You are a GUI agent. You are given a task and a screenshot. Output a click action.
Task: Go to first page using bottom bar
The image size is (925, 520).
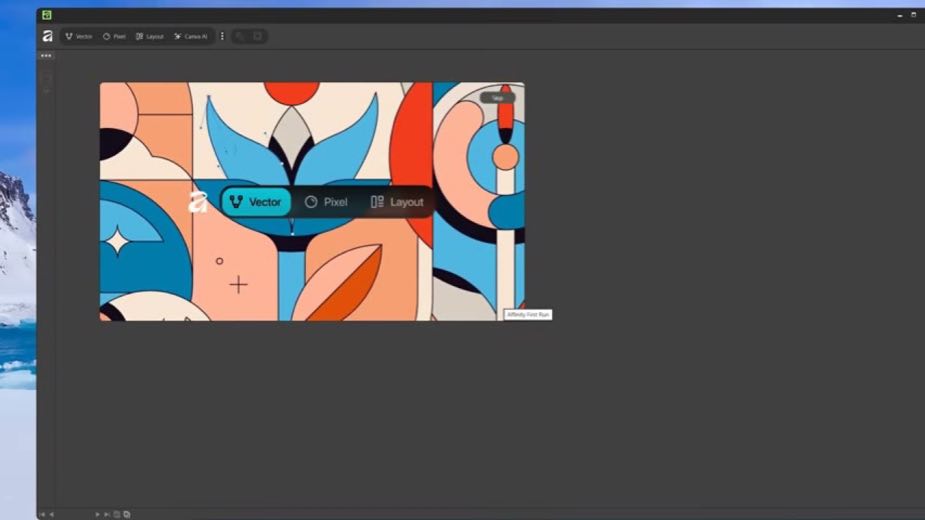(42, 514)
